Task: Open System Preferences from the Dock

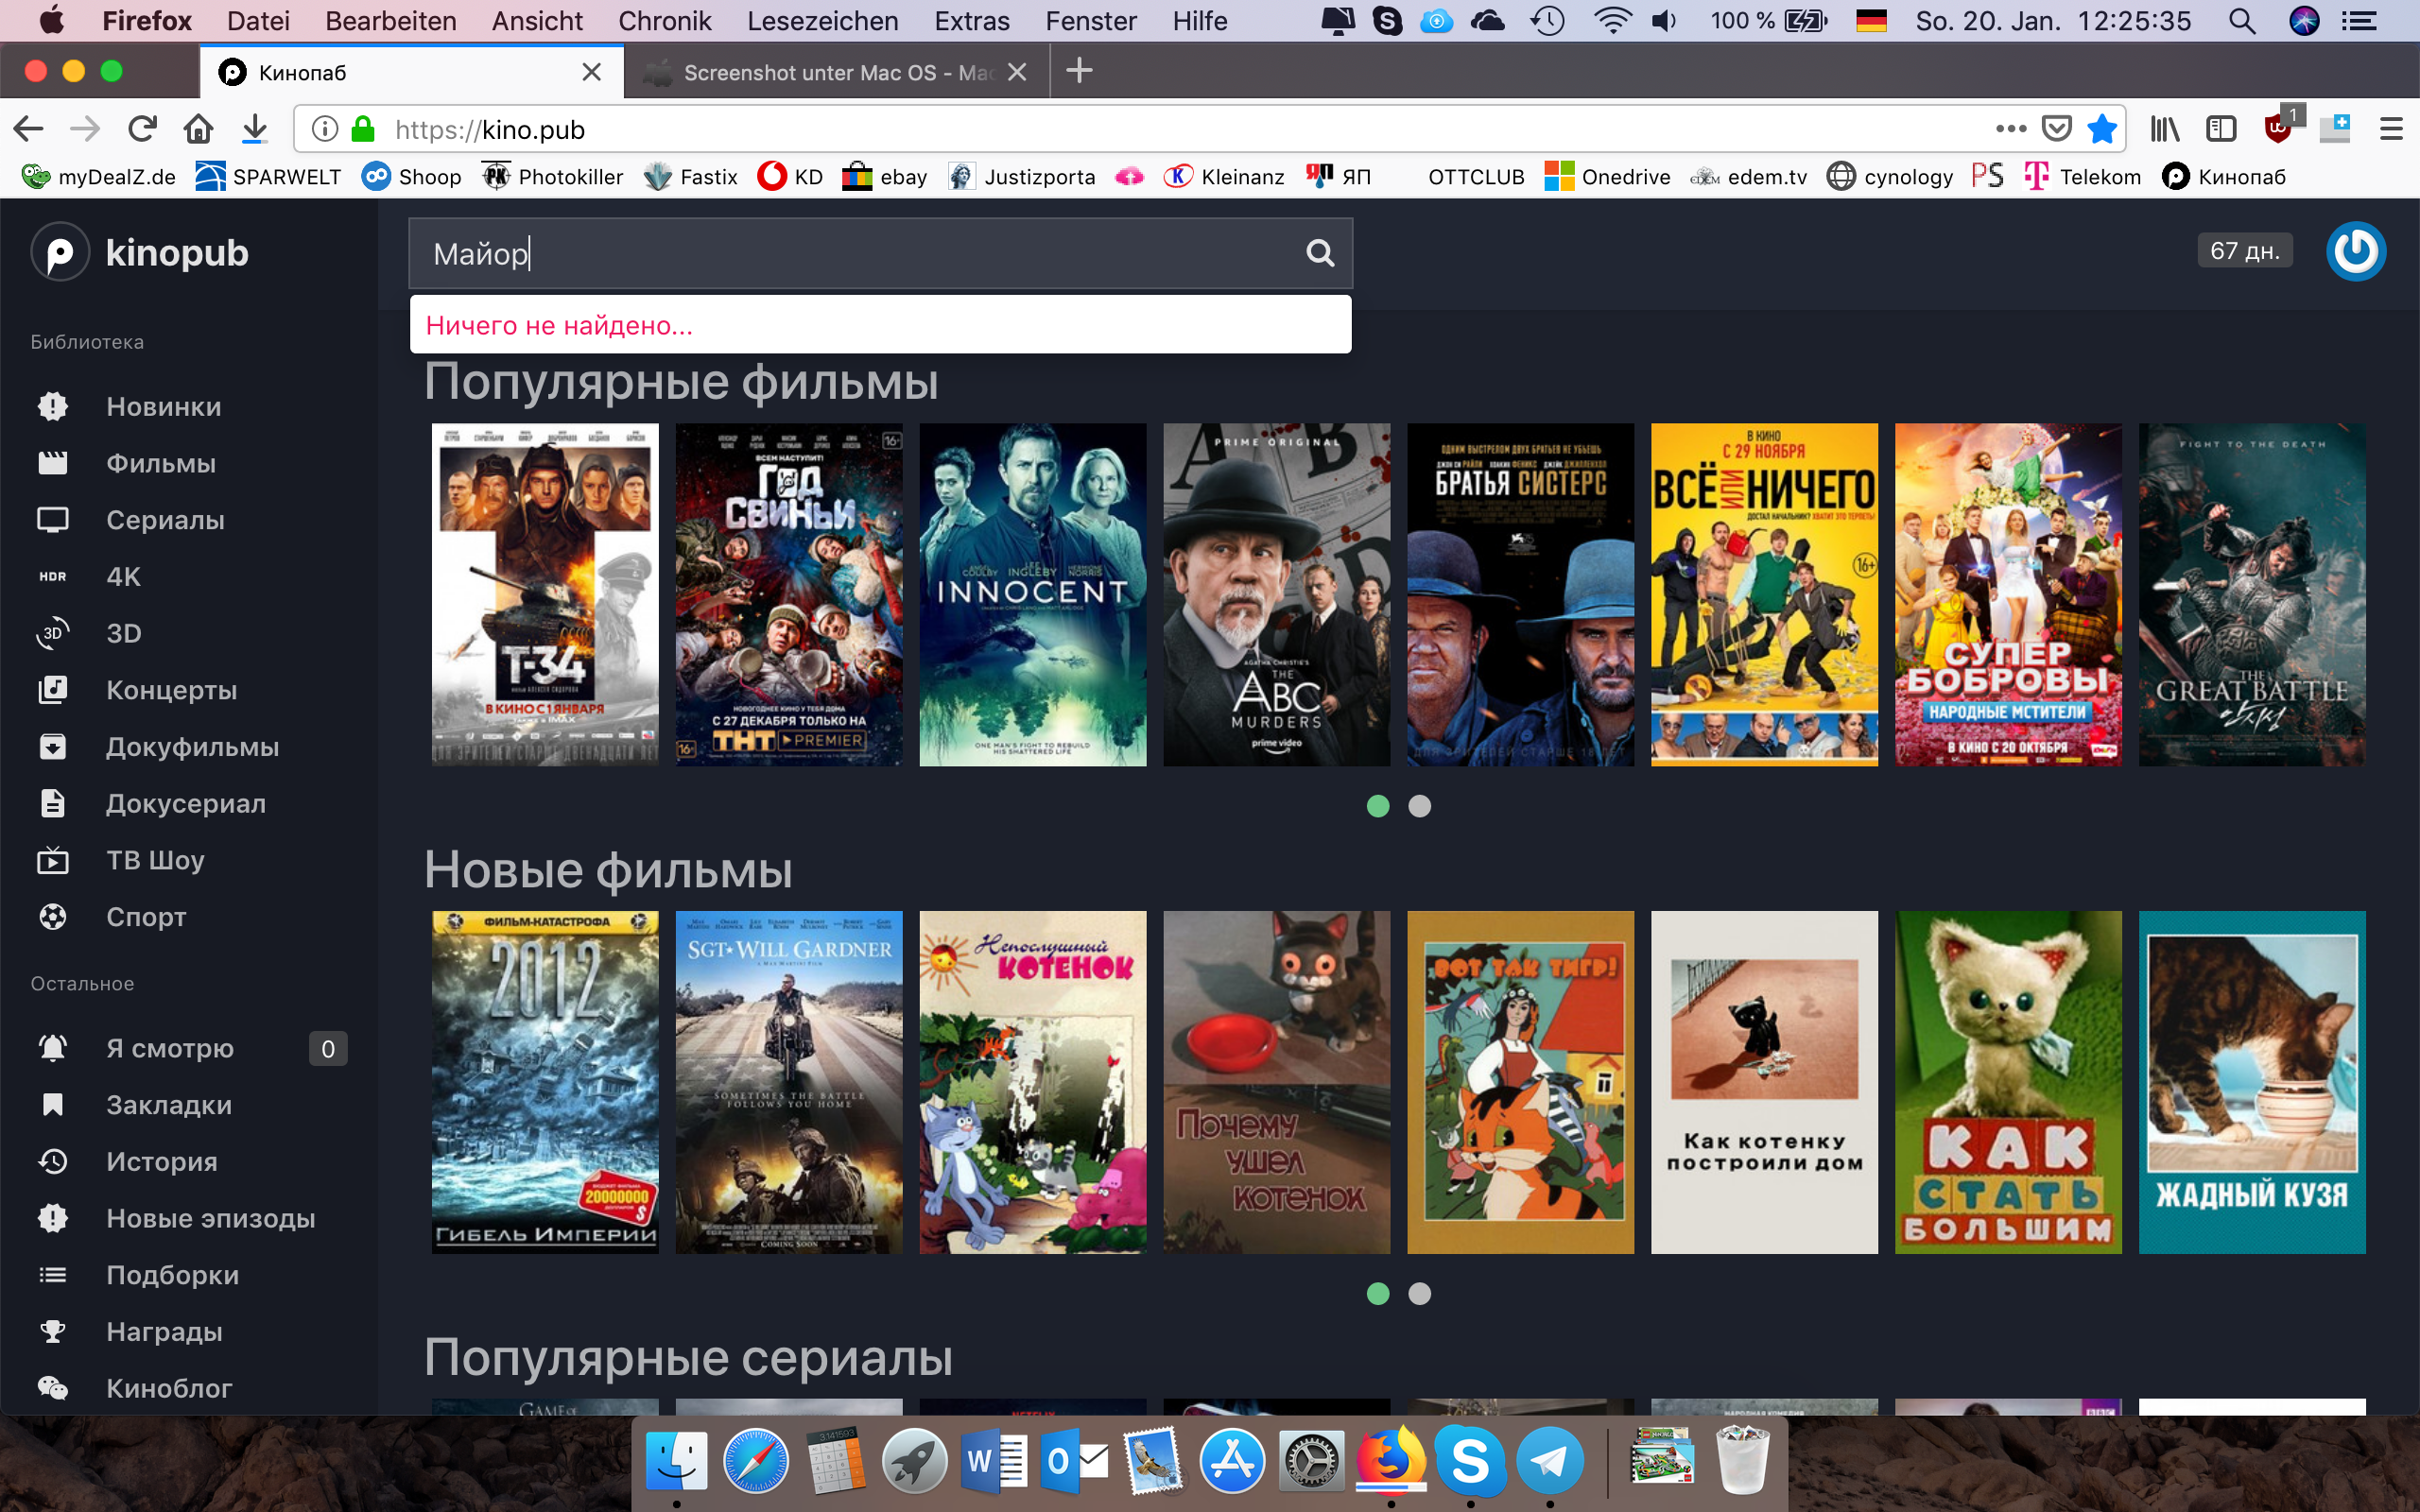Action: [1311, 1460]
